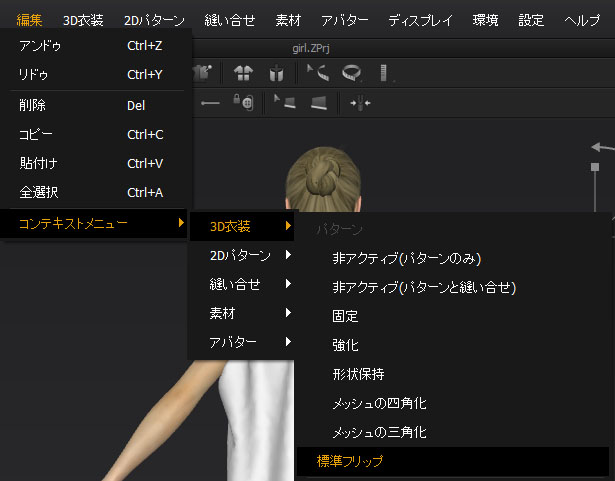Select the piping tool without arrow cursor
The height and width of the screenshot is (481, 615).
pos(319,103)
